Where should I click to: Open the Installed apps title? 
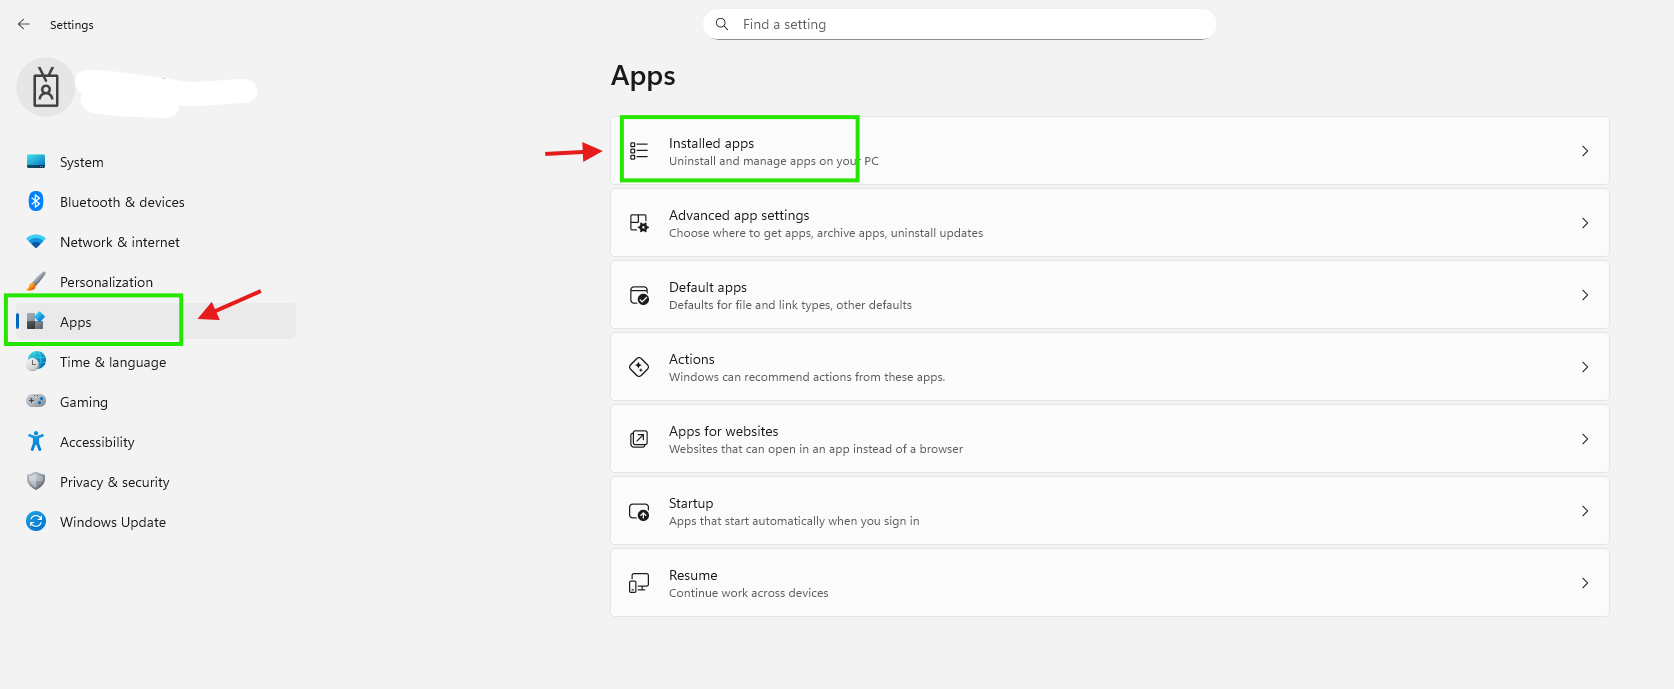pyautogui.click(x=711, y=143)
